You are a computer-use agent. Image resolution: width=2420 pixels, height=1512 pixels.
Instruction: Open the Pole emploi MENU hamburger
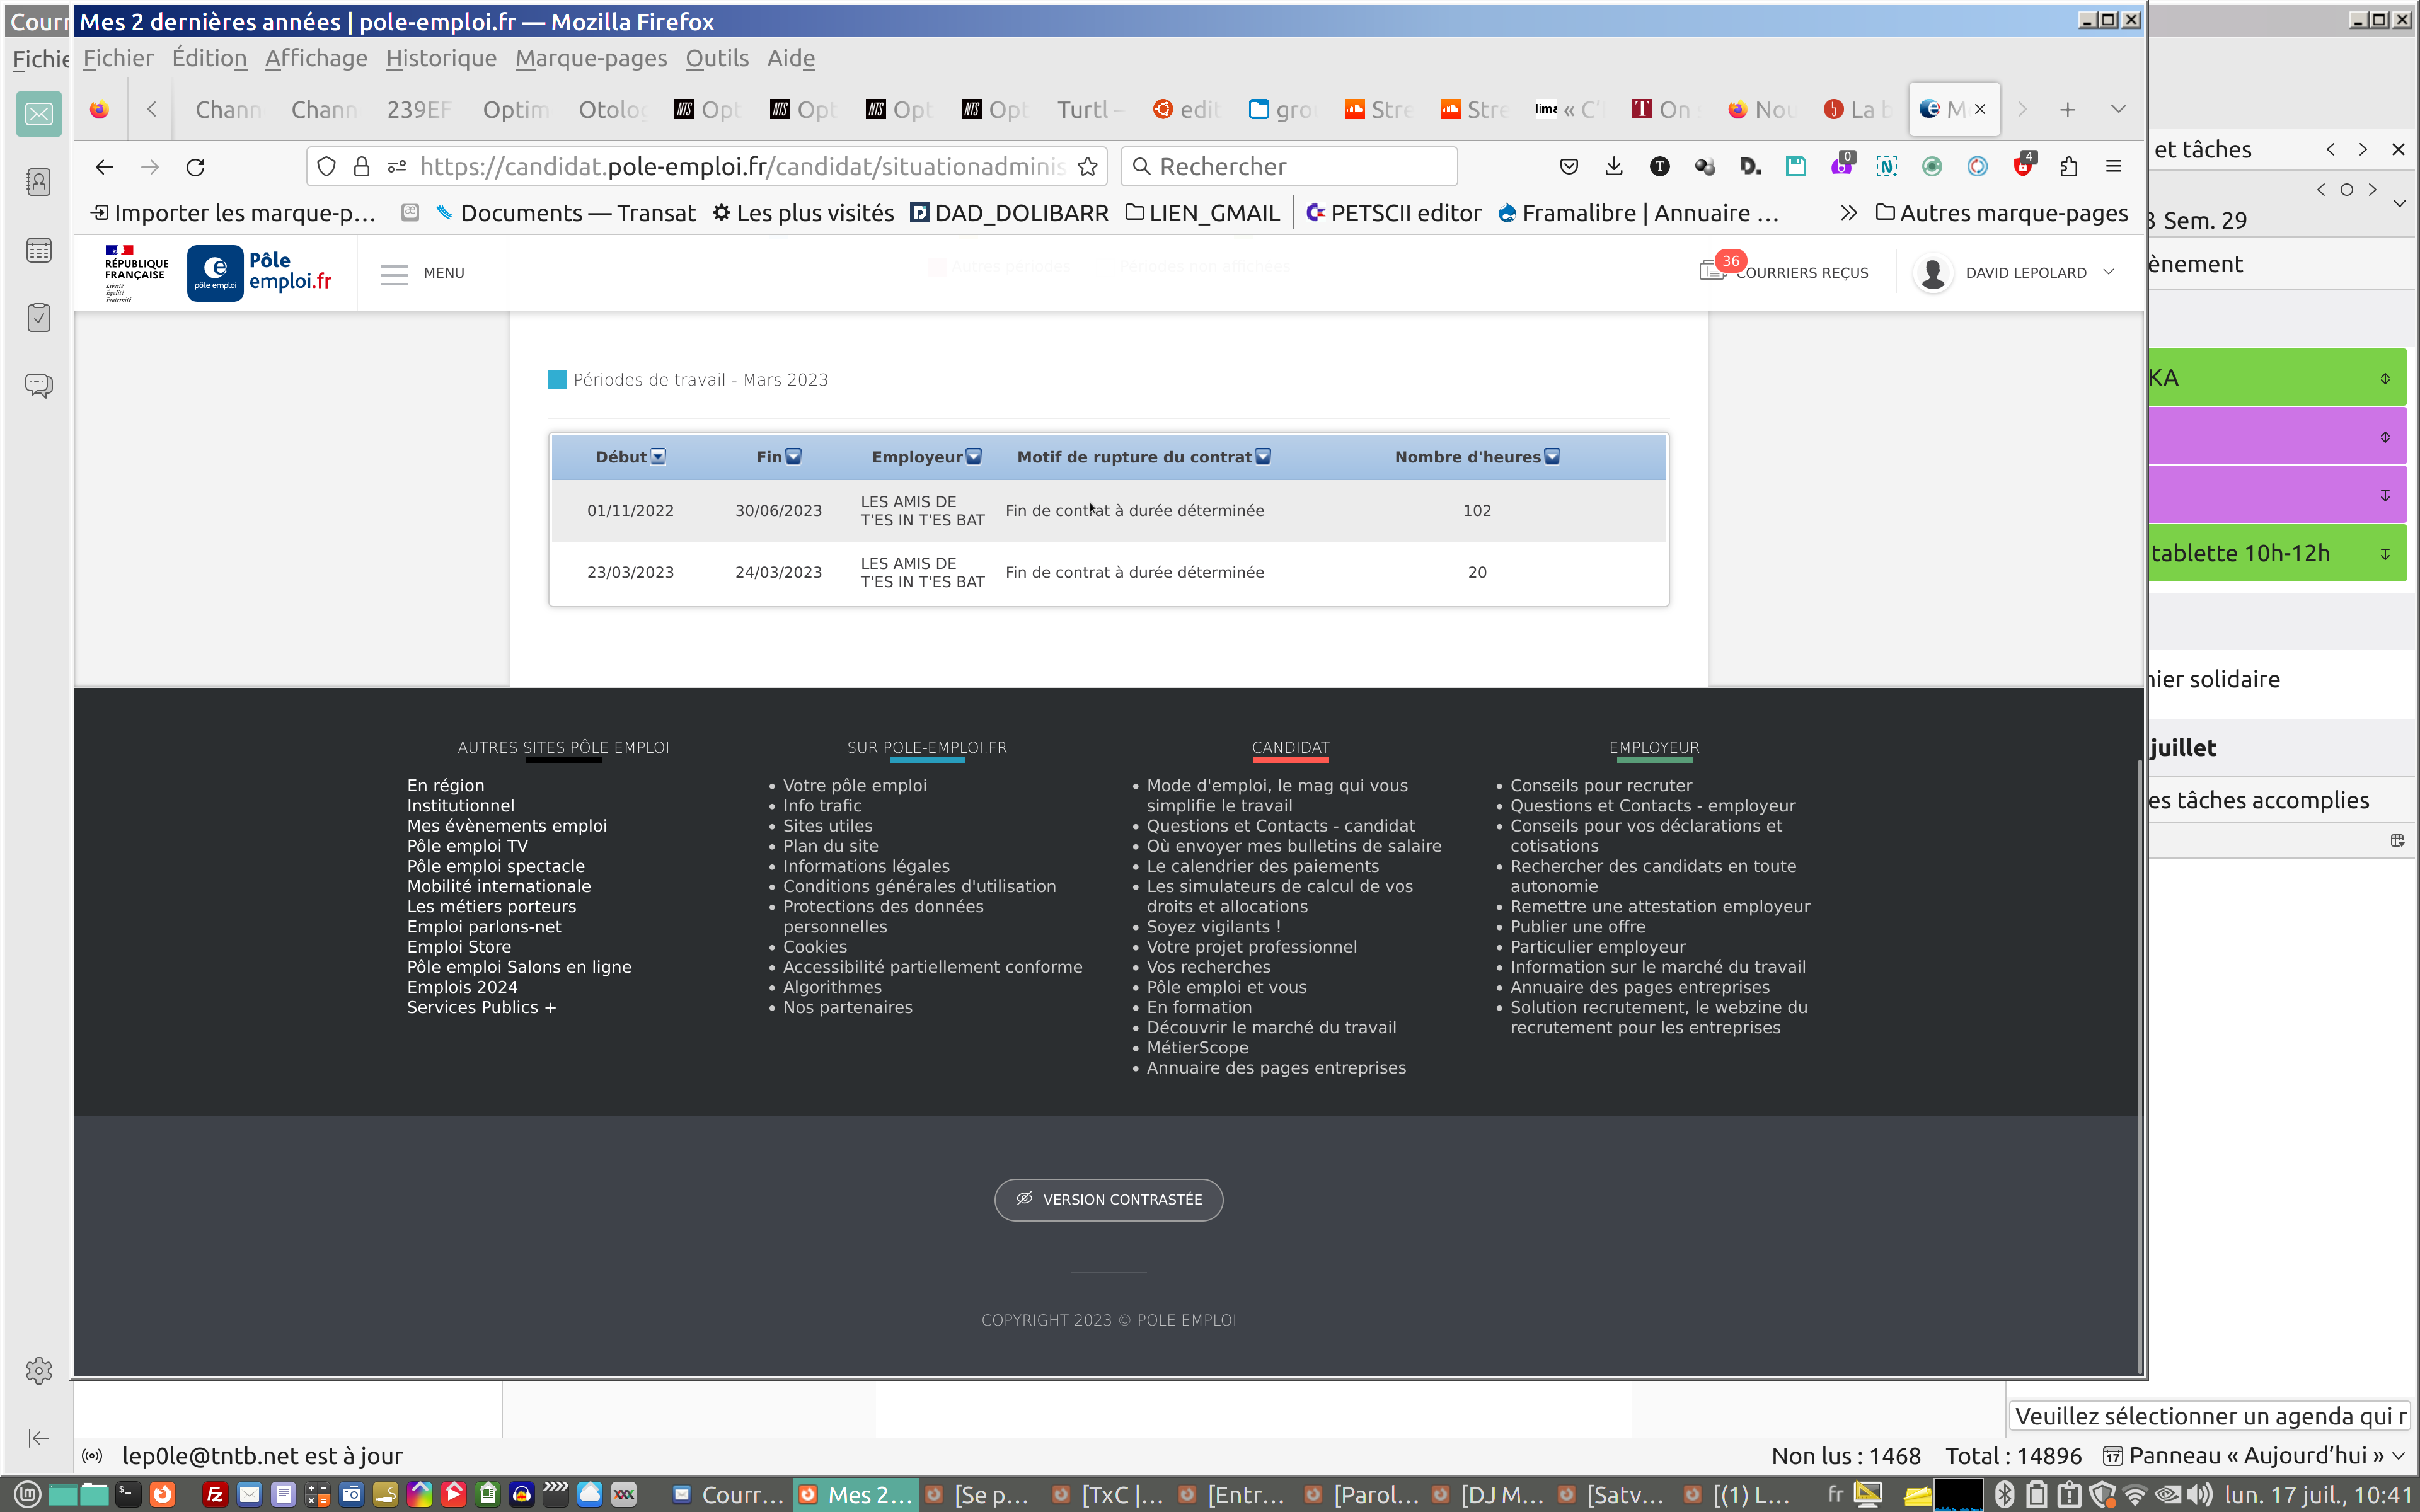(x=395, y=273)
